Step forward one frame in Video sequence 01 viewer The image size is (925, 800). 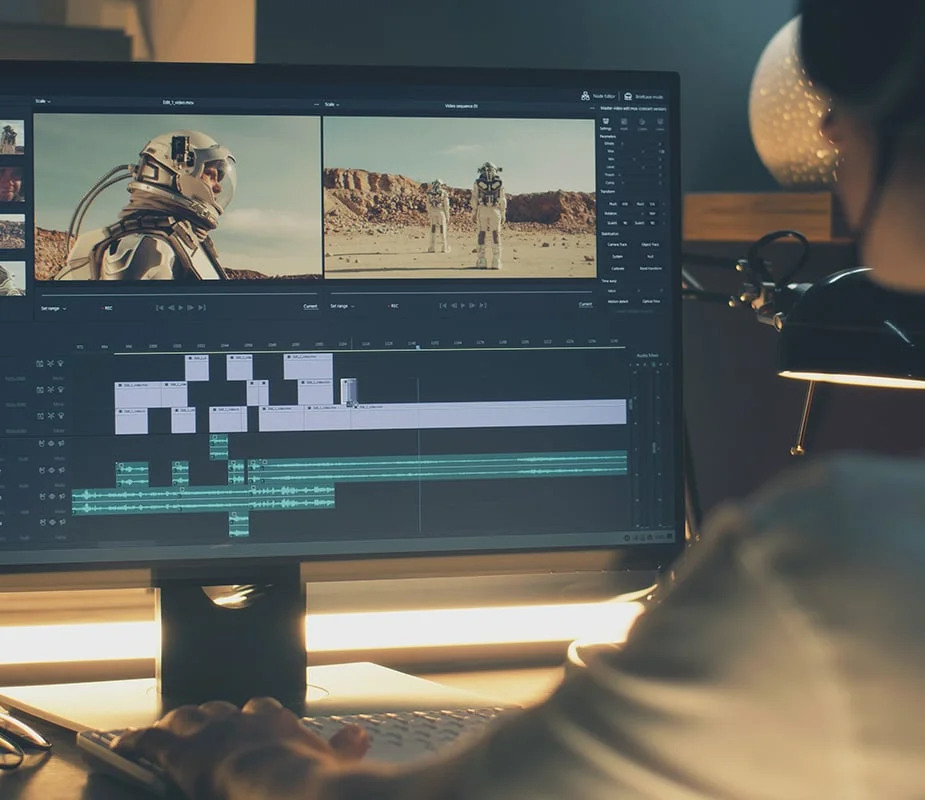(x=472, y=306)
